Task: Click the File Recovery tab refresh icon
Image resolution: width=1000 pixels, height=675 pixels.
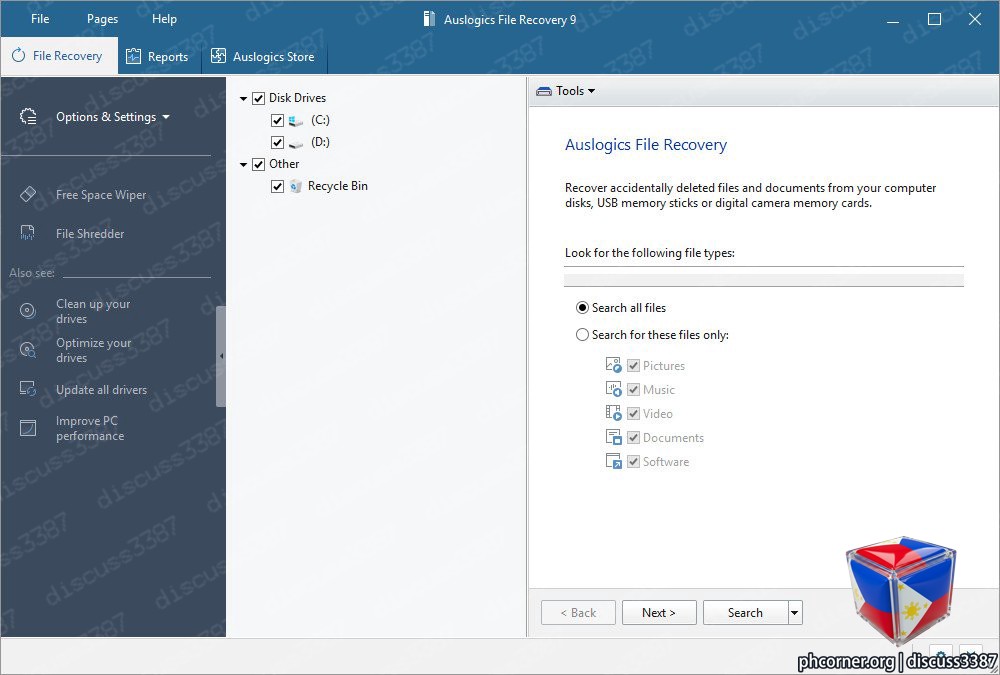Action: coord(18,56)
